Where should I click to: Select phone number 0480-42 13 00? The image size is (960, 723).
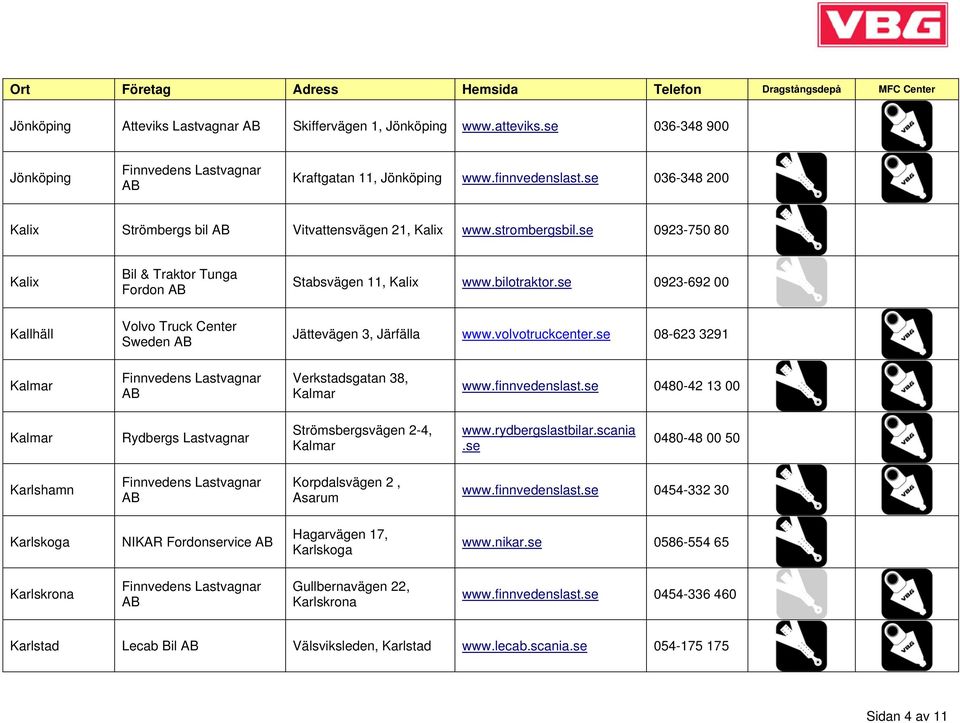click(697, 386)
